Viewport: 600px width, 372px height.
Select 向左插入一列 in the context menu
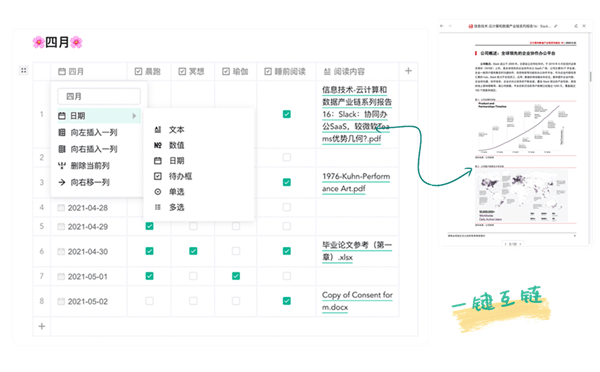tap(99, 132)
